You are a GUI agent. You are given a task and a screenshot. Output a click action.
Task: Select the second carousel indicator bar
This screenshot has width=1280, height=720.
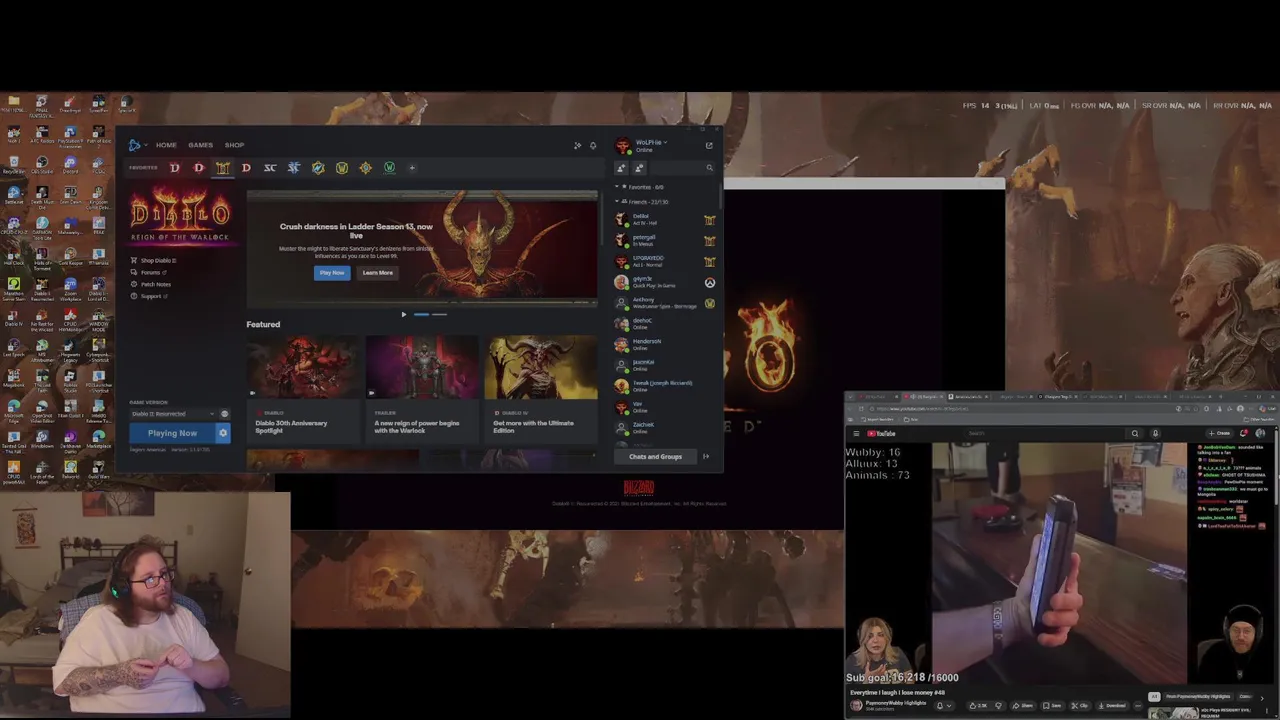439,314
